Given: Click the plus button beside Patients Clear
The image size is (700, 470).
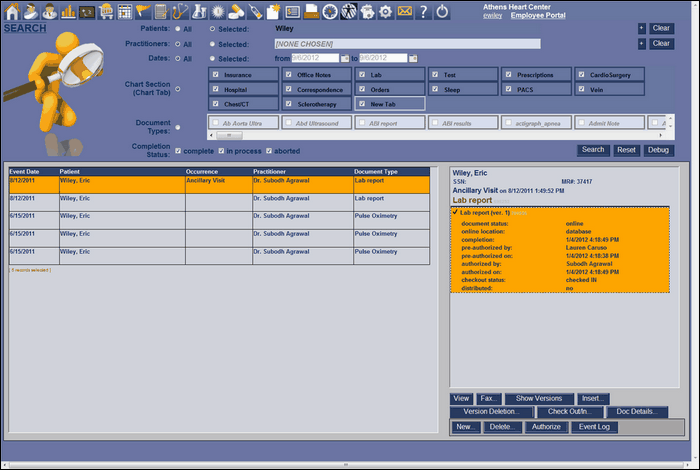Looking at the screenshot, I should (x=642, y=28).
